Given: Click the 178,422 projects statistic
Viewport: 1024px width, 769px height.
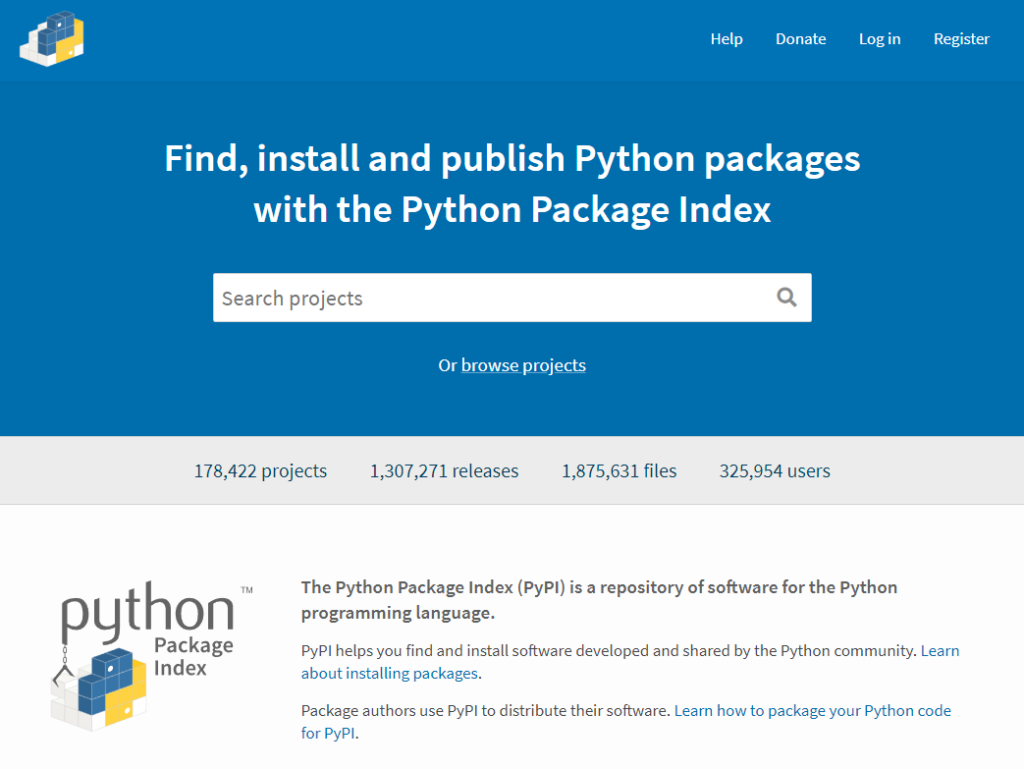Looking at the screenshot, I should point(260,471).
